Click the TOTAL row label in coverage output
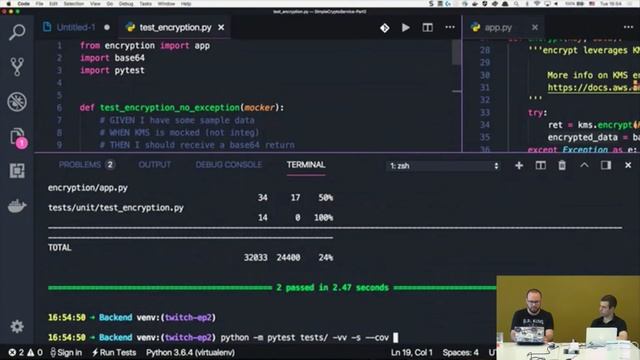Viewport: 640px width, 360px height. click(60, 247)
